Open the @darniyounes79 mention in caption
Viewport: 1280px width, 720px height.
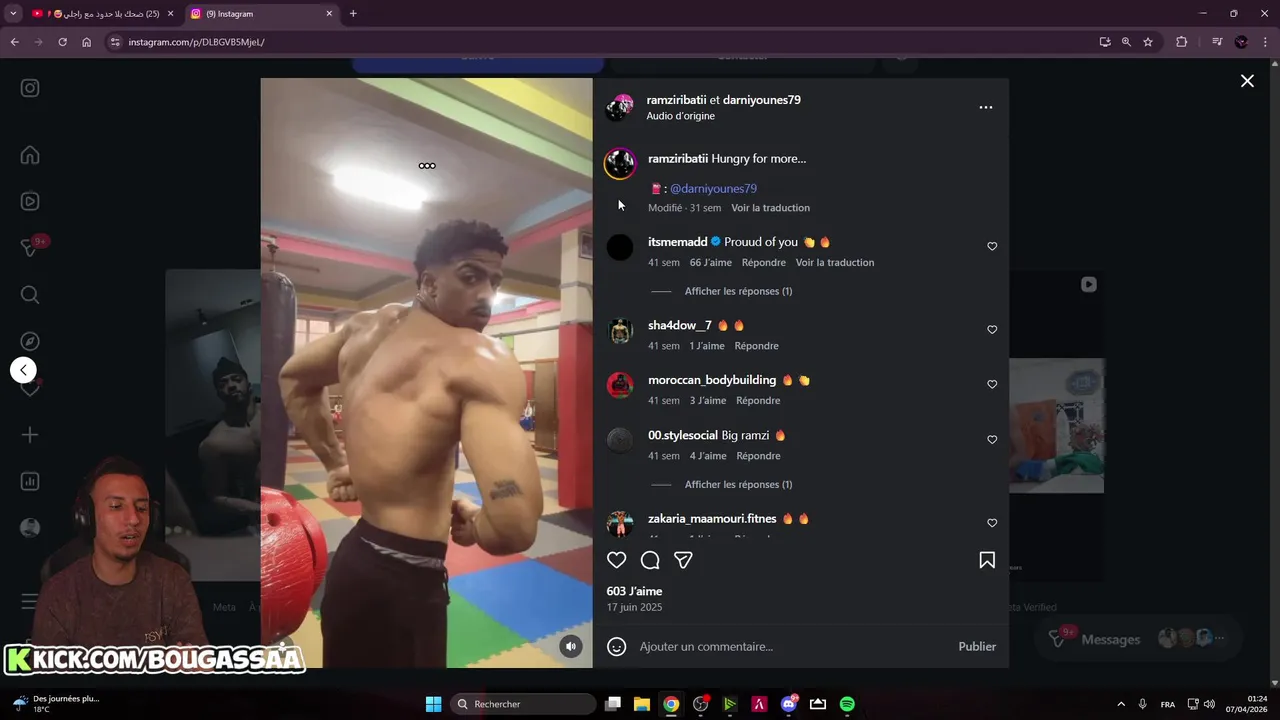pyautogui.click(x=713, y=188)
